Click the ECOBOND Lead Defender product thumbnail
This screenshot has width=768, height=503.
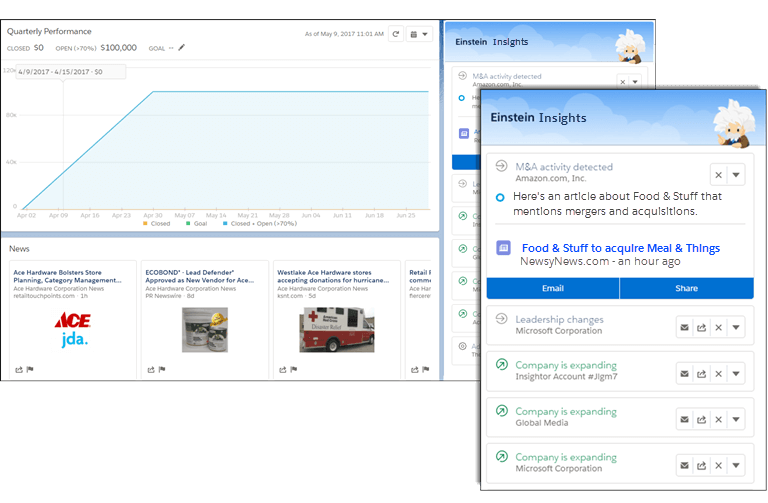204,329
